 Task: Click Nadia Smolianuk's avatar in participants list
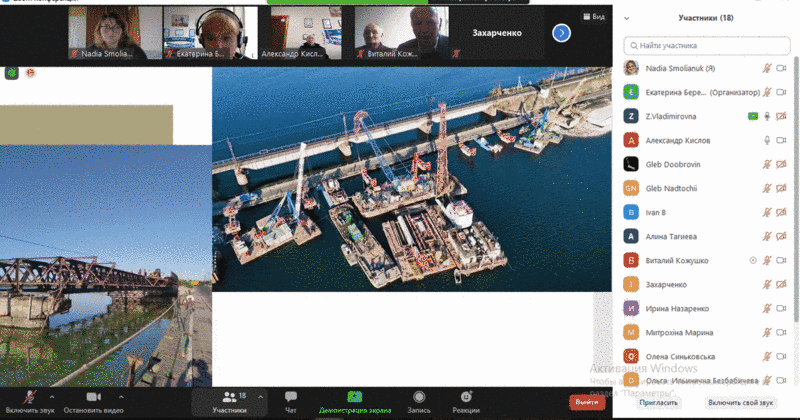click(x=631, y=68)
